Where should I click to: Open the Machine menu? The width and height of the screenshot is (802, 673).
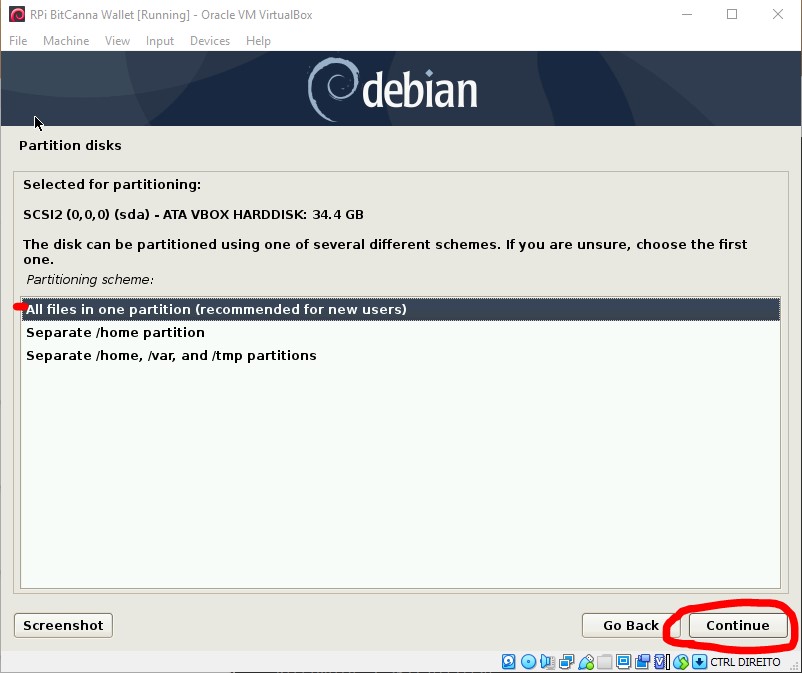click(66, 41)
